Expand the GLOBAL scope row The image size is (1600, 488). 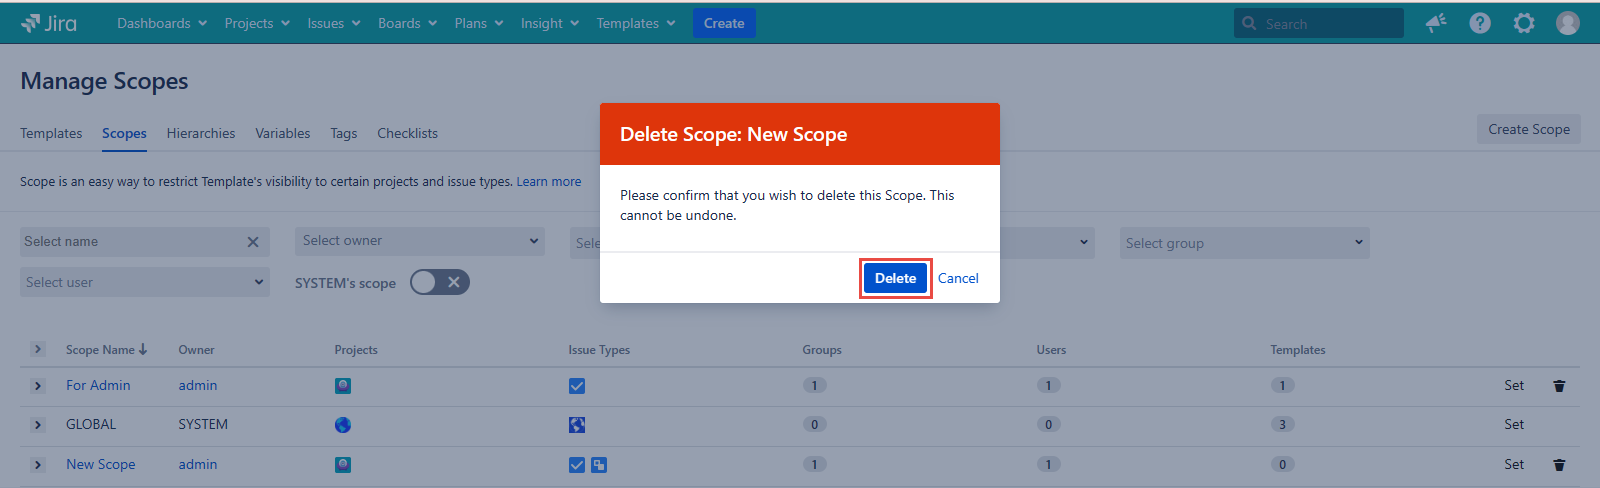38,425
